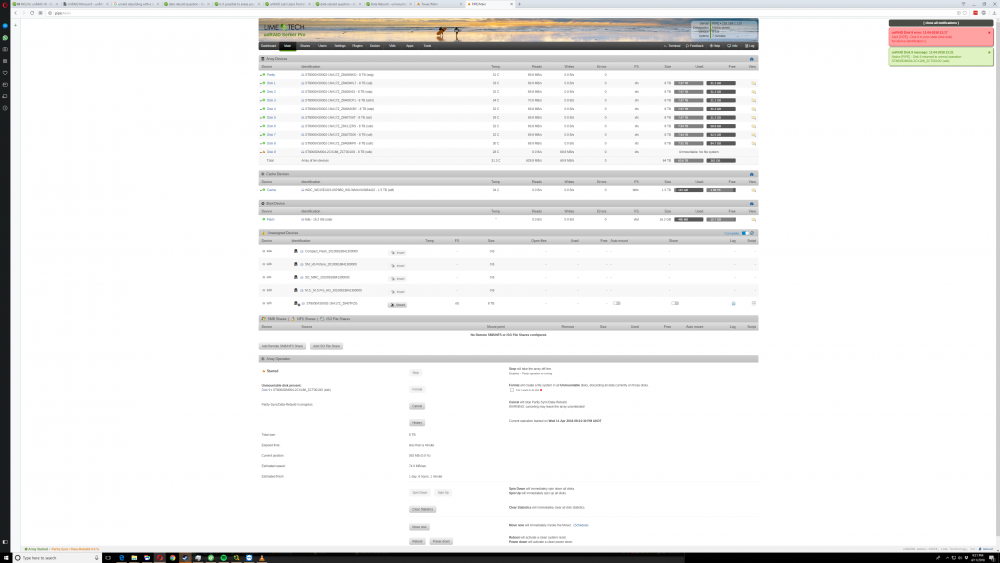Open the Disk 9 device link
The width and height of the screenshot is (1000, 563).
pos(271,152)
